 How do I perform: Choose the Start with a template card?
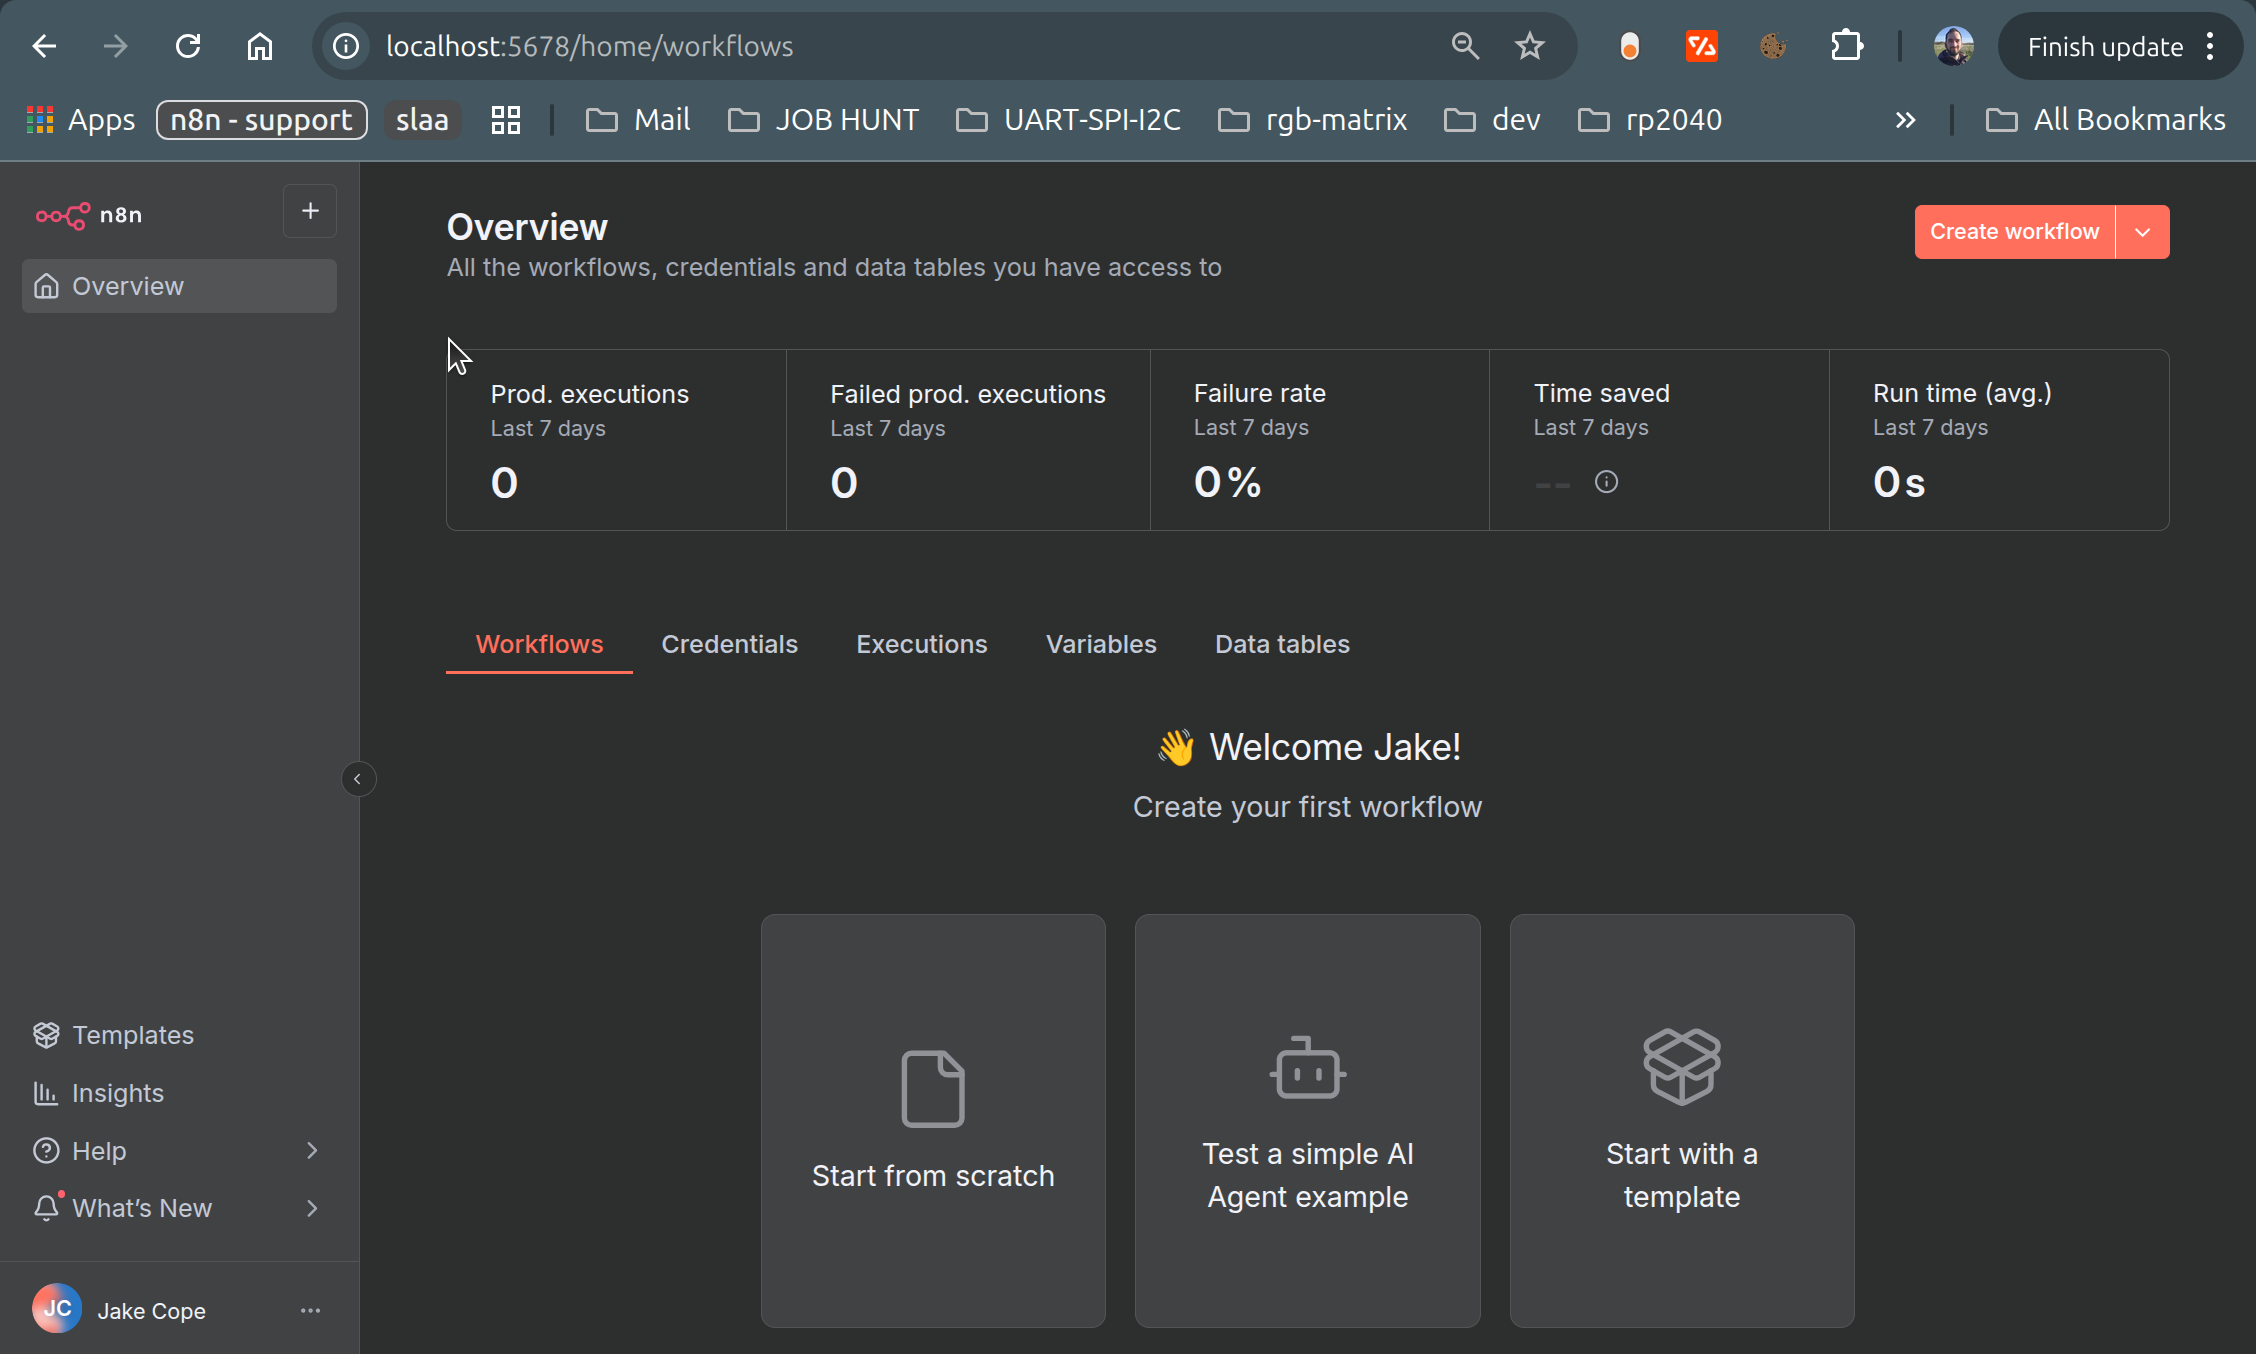click(x=1681, y=1120)
